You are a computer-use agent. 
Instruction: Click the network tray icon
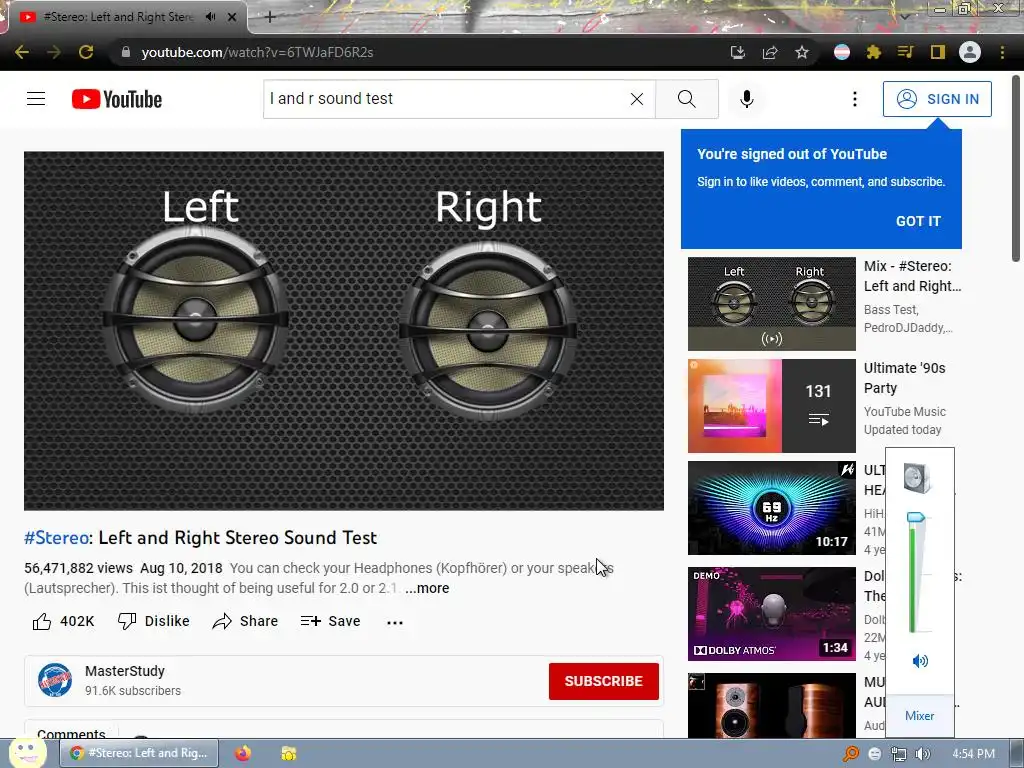click(x=899, y=754)
